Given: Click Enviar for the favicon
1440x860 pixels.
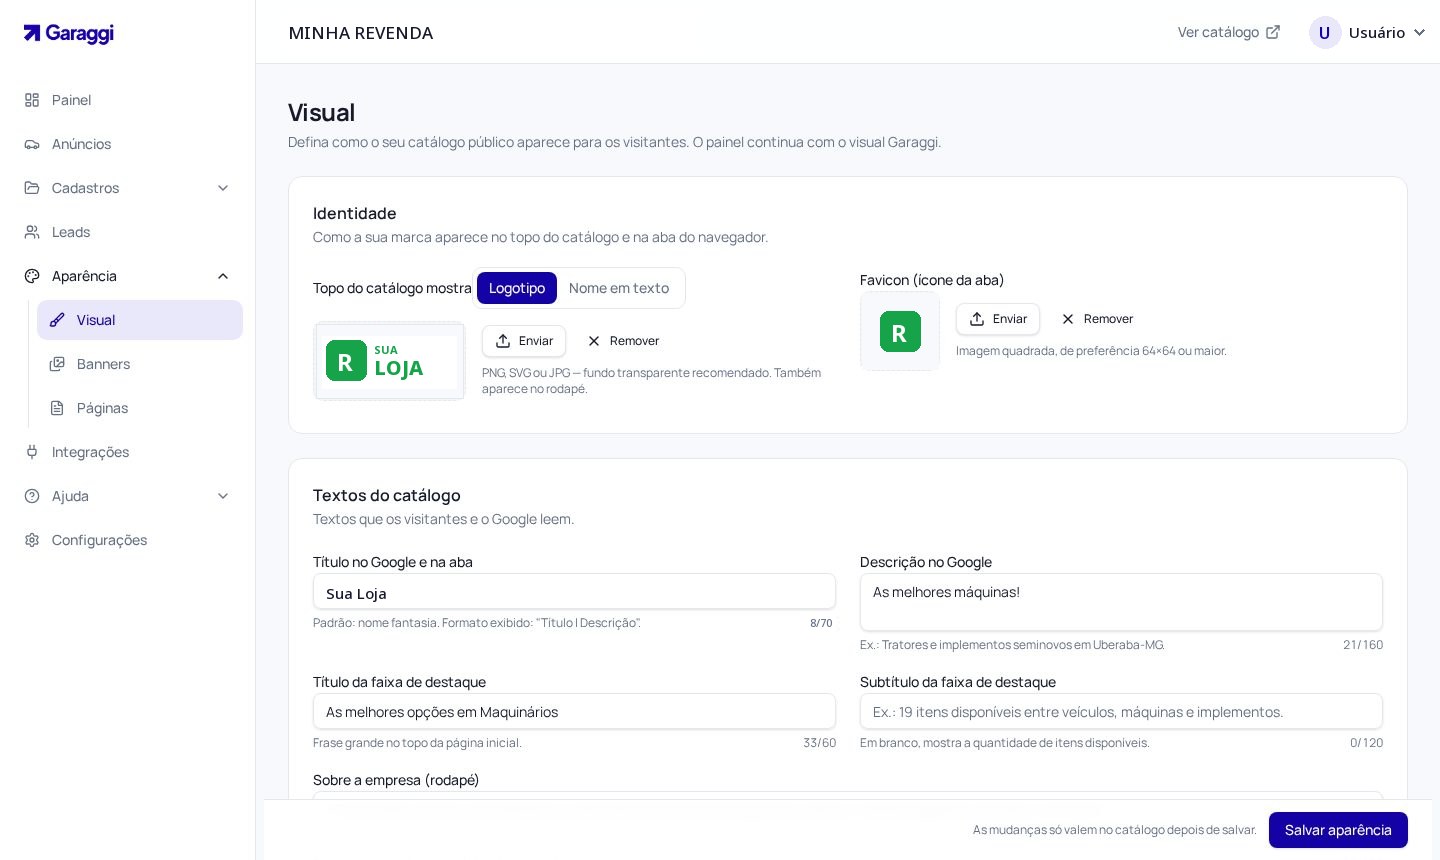Looking at the screenshot, I should pyautogui.click(x=998, y=319).
